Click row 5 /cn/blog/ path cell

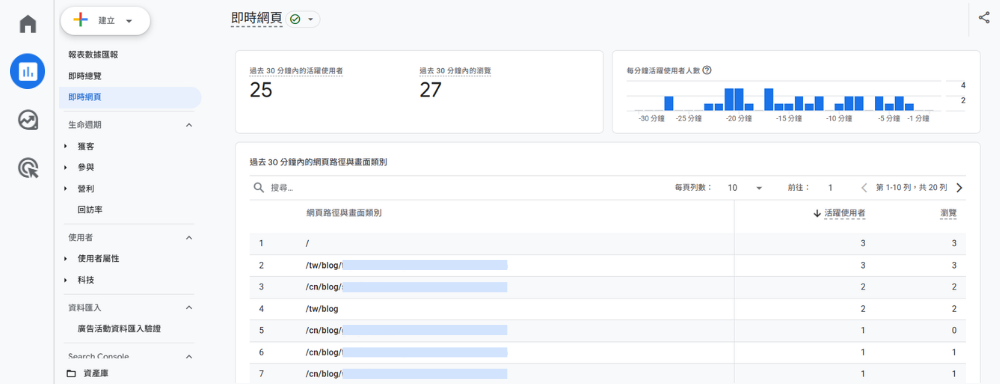[406, 330]
